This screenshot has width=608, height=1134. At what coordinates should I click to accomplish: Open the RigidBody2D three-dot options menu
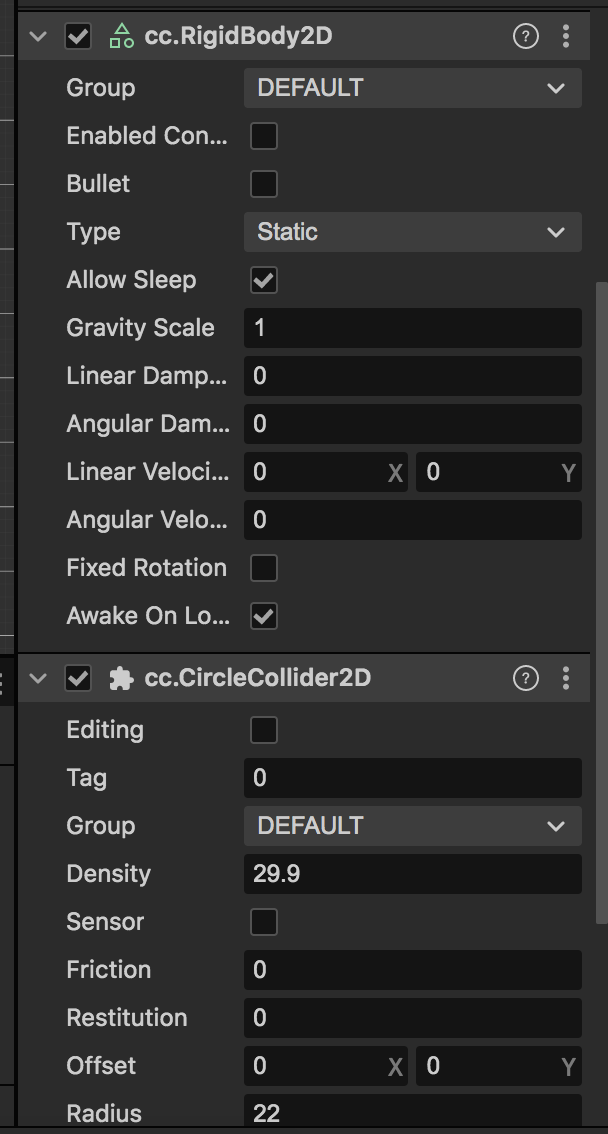pyautogui.click(x=566, y=36)
